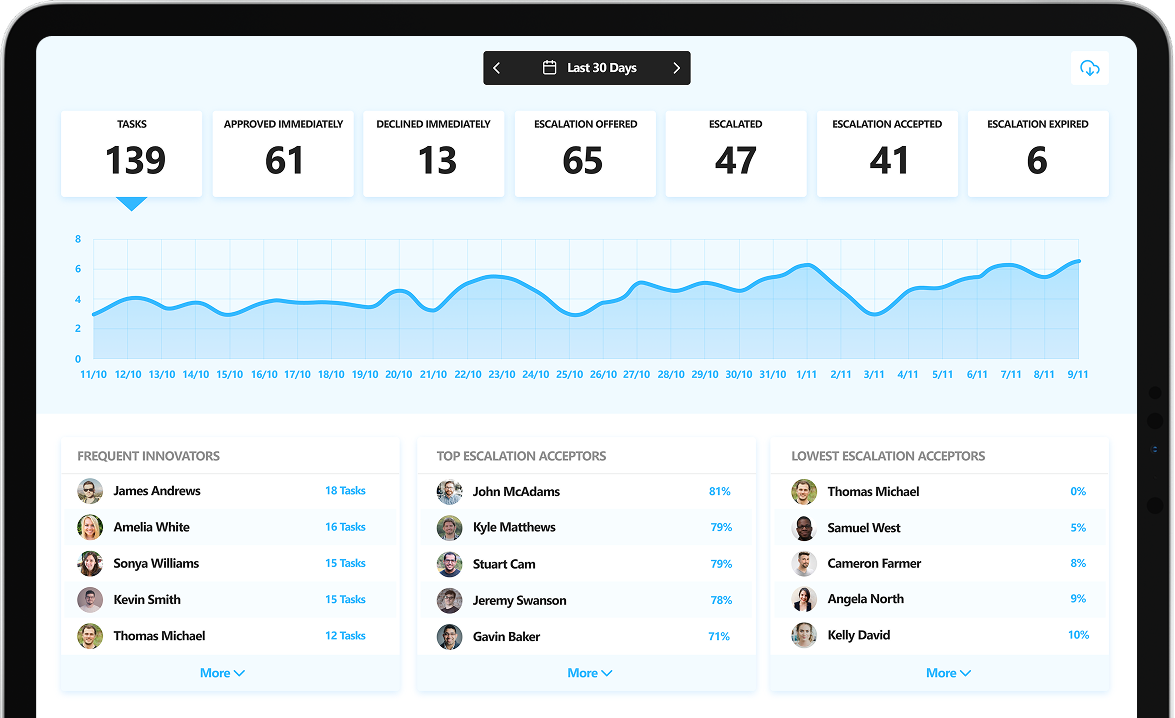The image size is (1175, 718).
Task: Click the 11/10 date label on chart axis
Action: point(94,375)
